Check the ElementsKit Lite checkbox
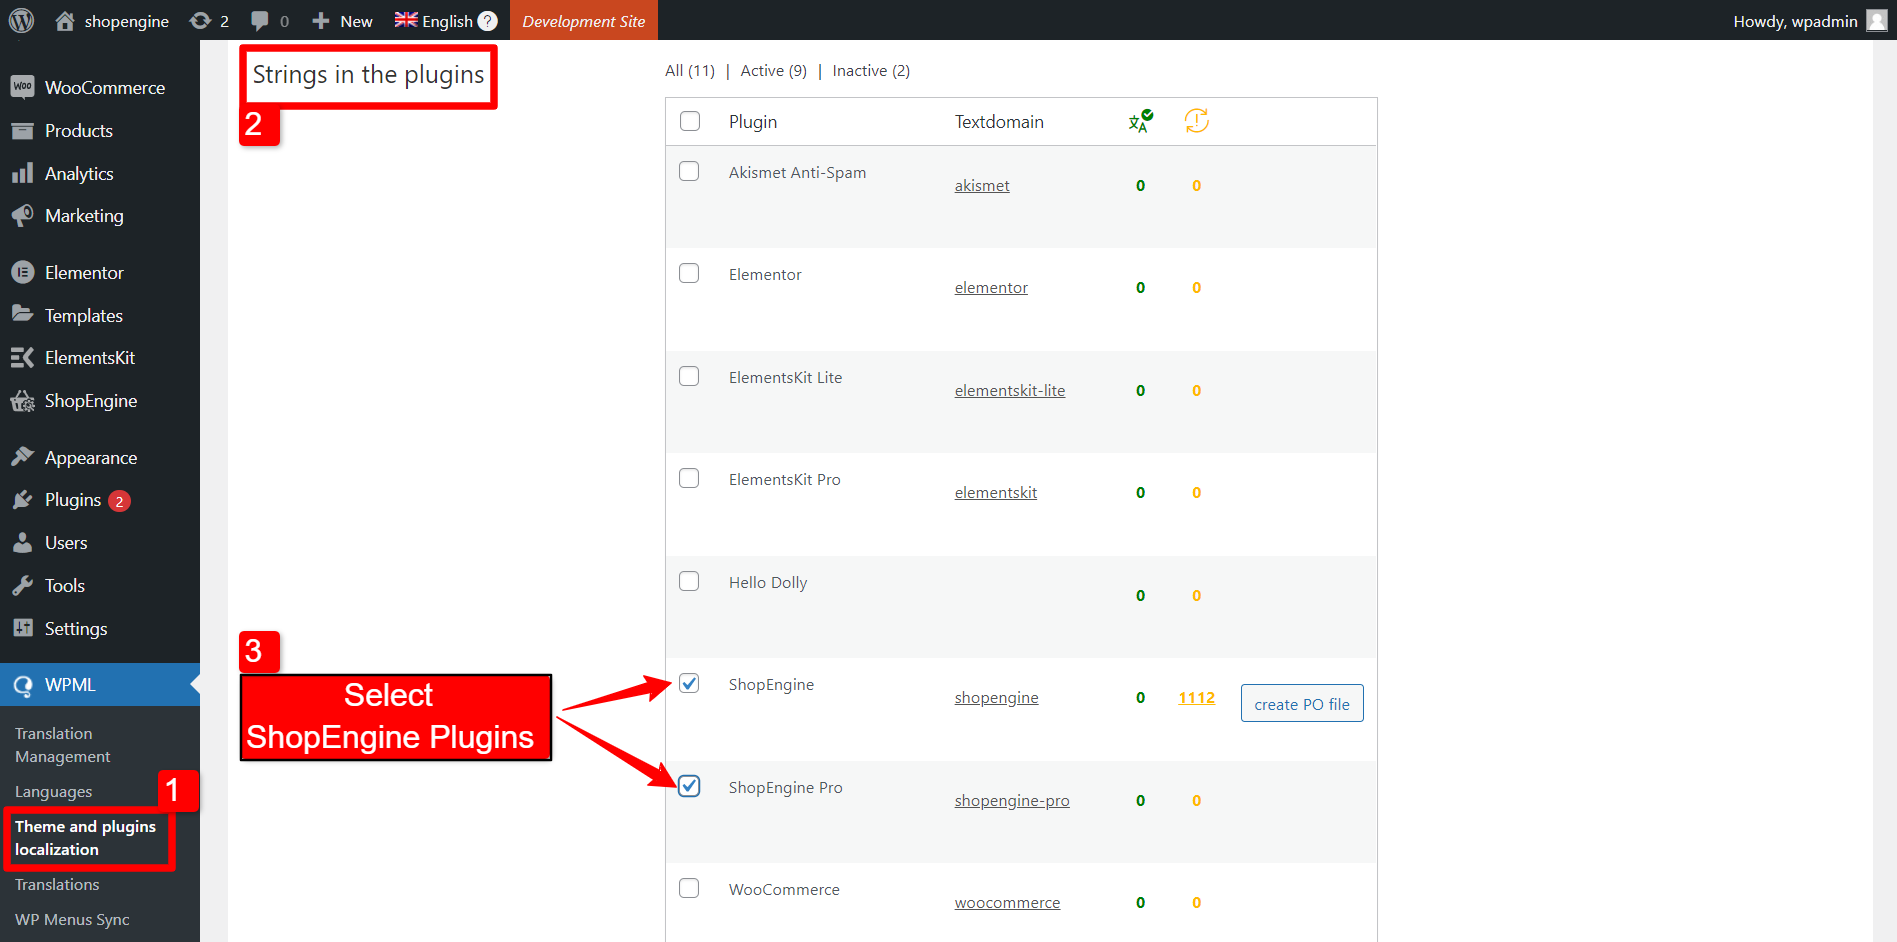The image size is (1897, 942). click(689, 376)
